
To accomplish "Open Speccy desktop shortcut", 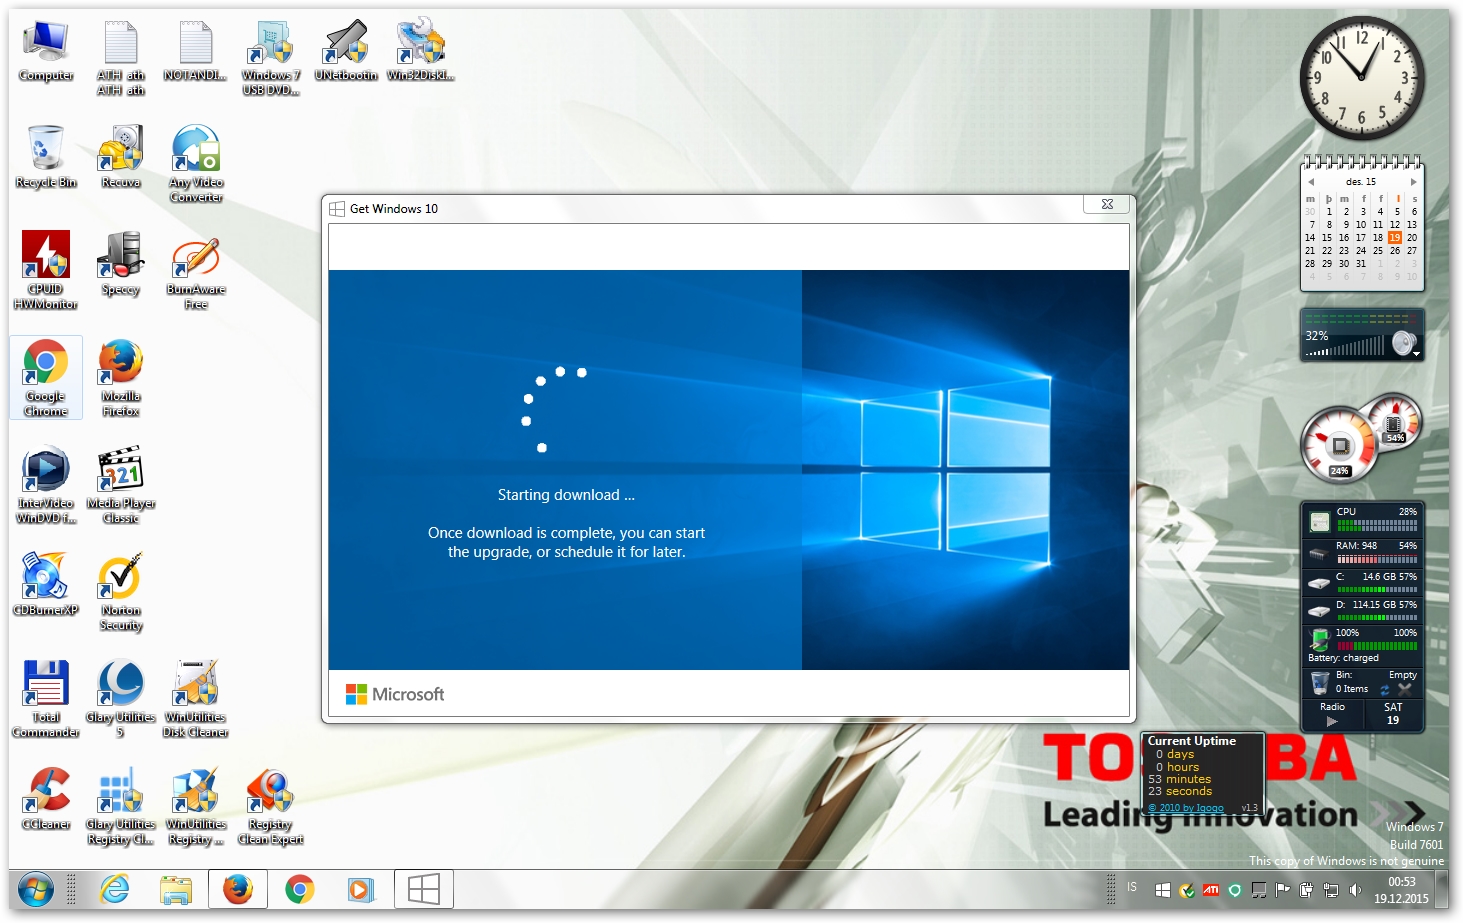I will 121,264.
